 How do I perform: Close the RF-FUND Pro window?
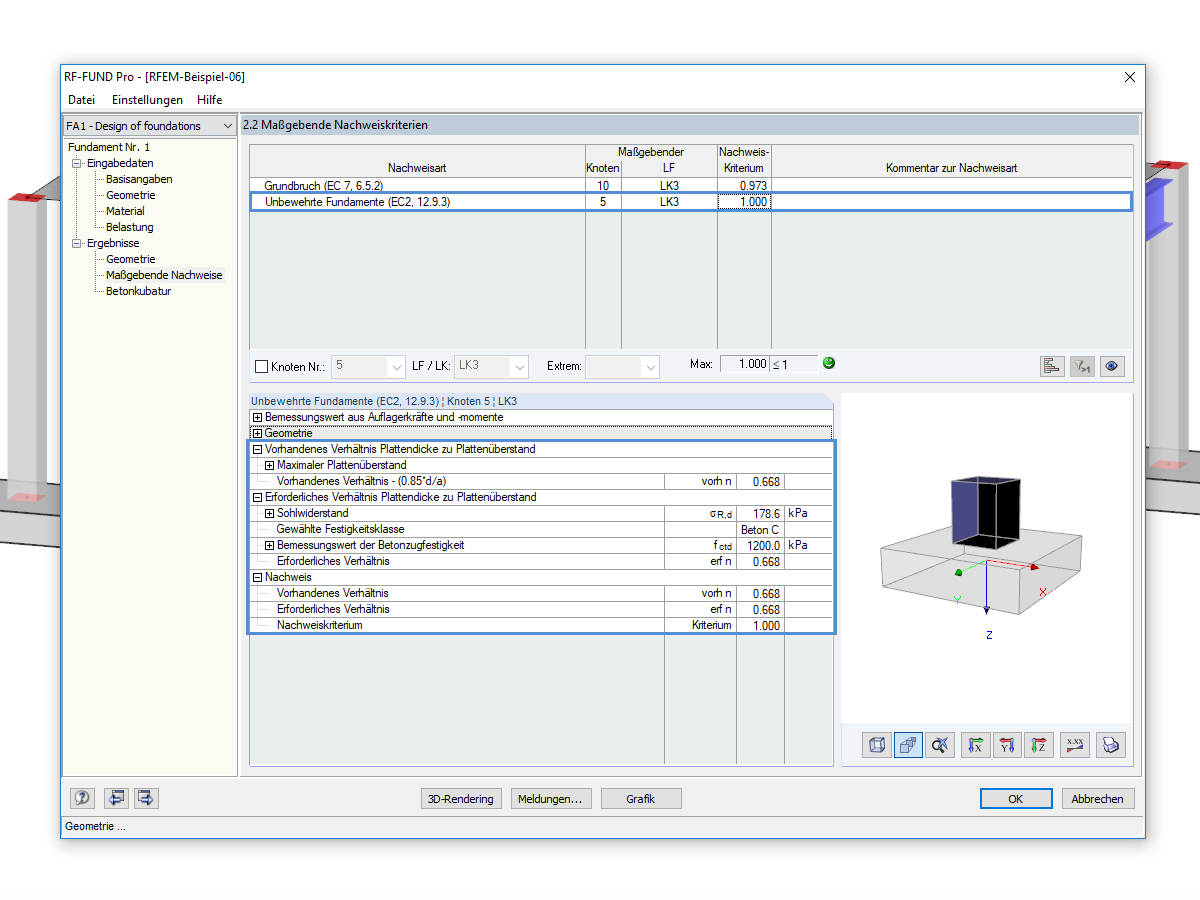(x=1130, y=77)
